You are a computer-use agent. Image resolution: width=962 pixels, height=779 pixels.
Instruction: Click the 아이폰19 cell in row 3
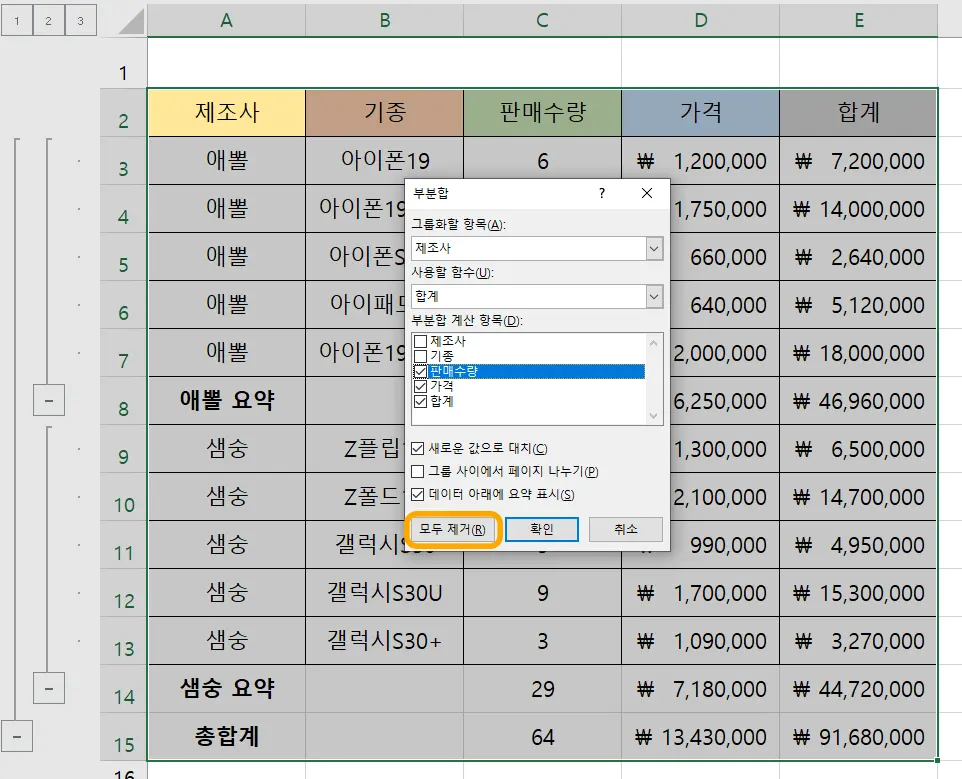(385, 161)
